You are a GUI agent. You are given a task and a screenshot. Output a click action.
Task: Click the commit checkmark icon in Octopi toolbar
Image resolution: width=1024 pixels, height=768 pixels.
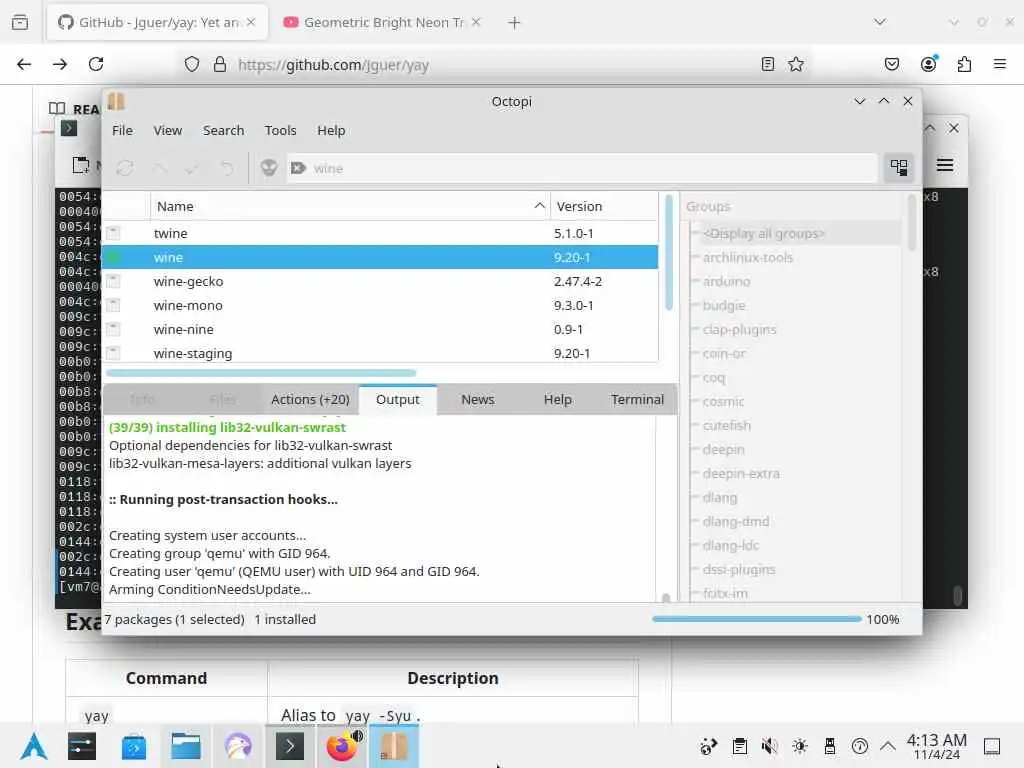tap(192, 168)
